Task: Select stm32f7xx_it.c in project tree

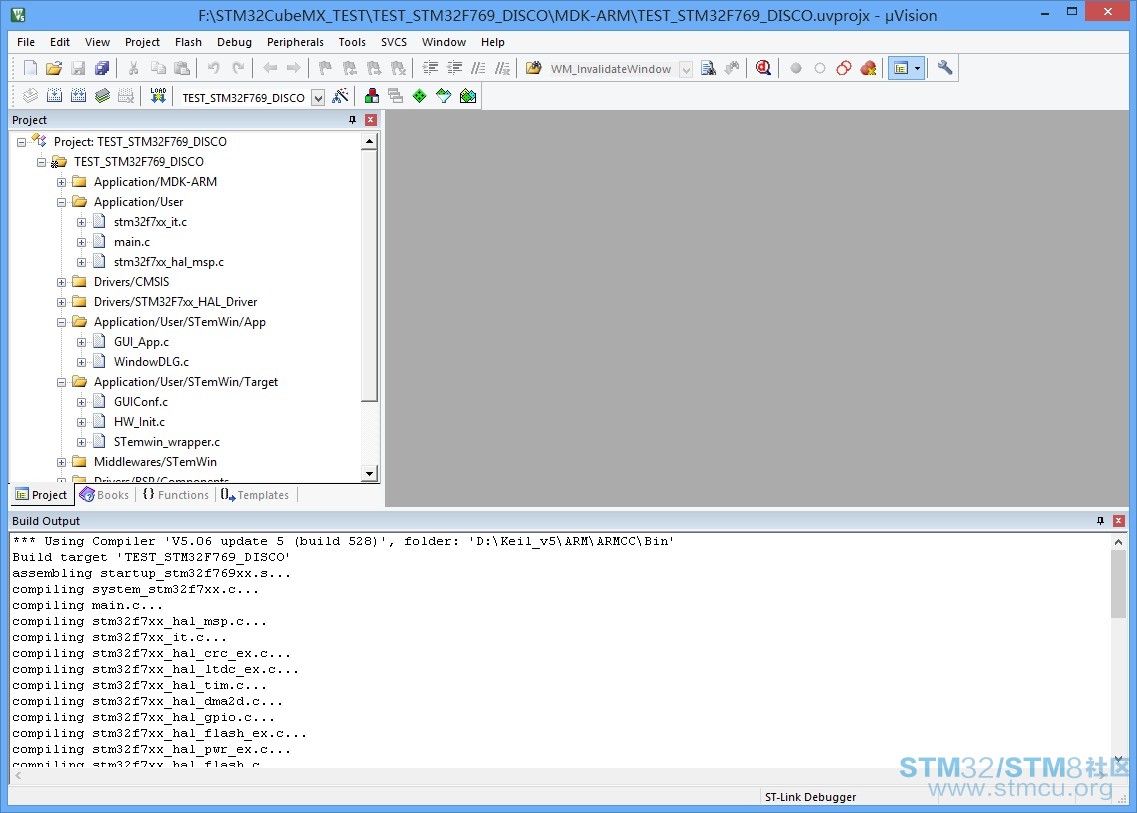Action: click(150, 222)
